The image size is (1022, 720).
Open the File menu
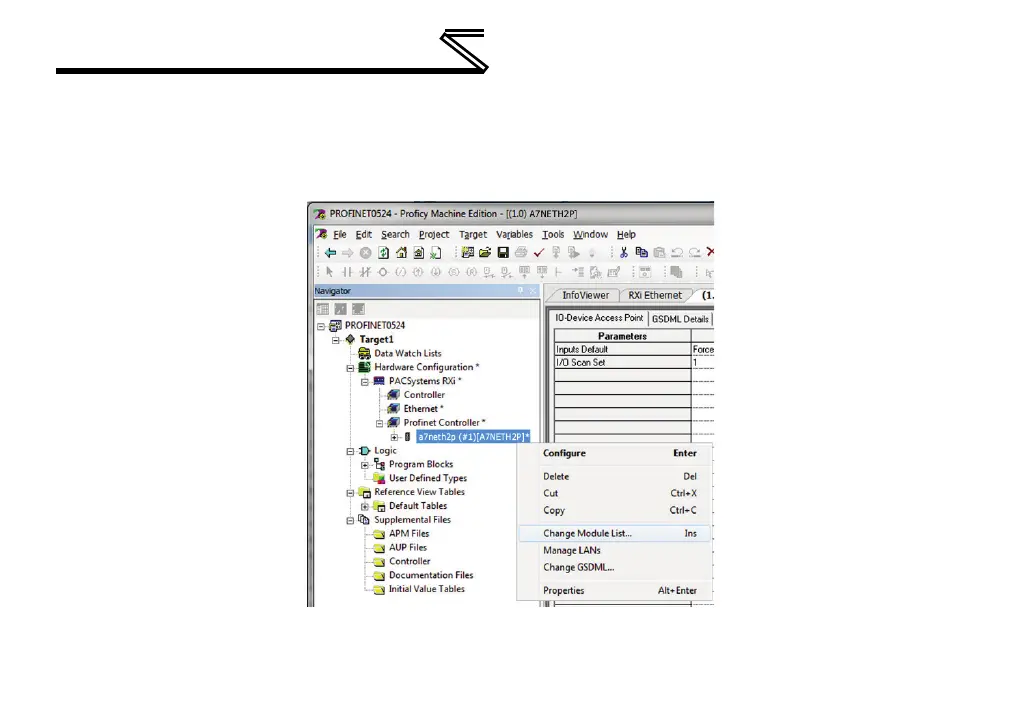tap(340, 235)
